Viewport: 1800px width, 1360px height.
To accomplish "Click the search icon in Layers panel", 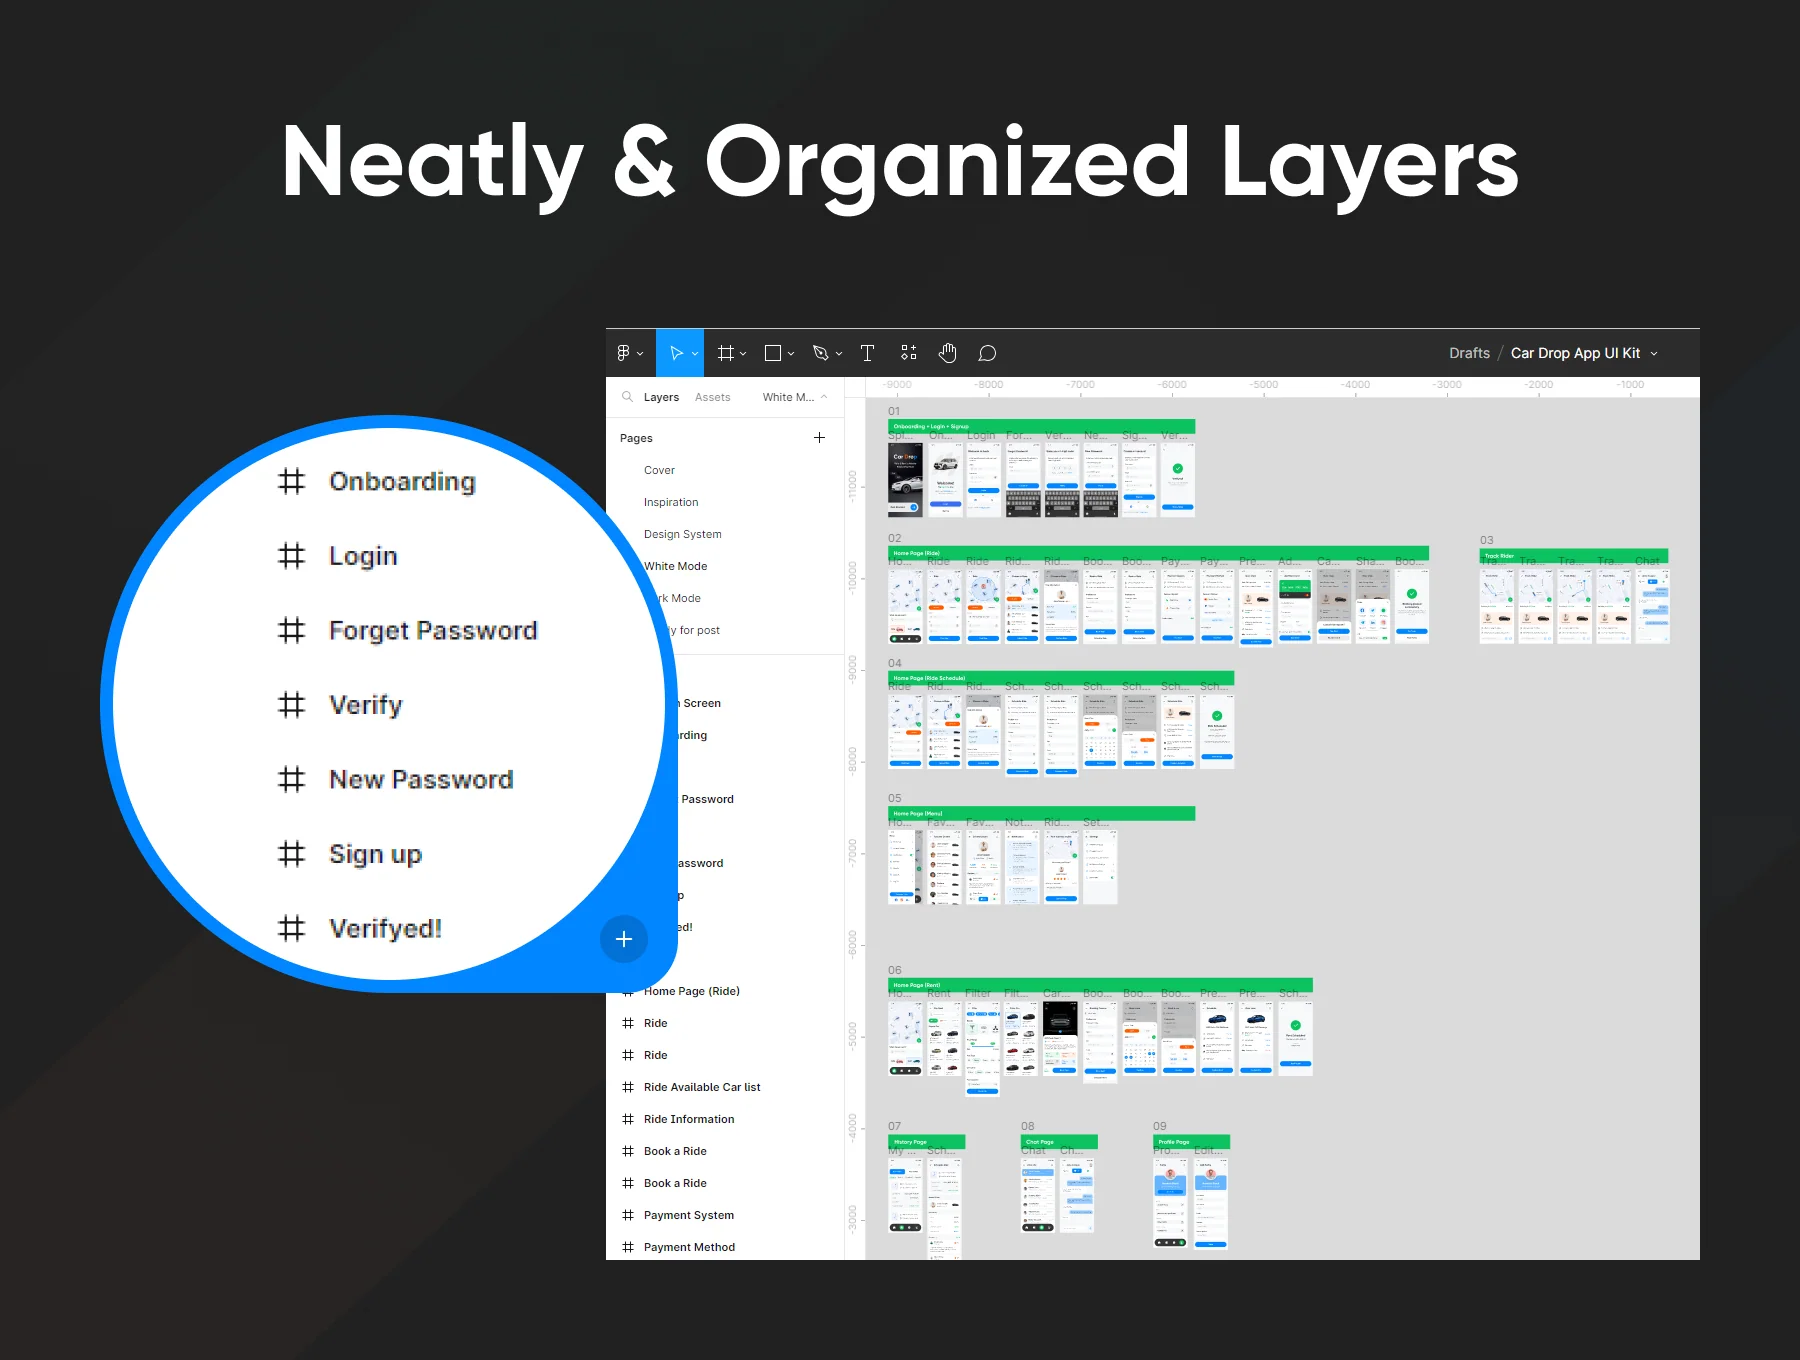I will (x=628, y=397).
